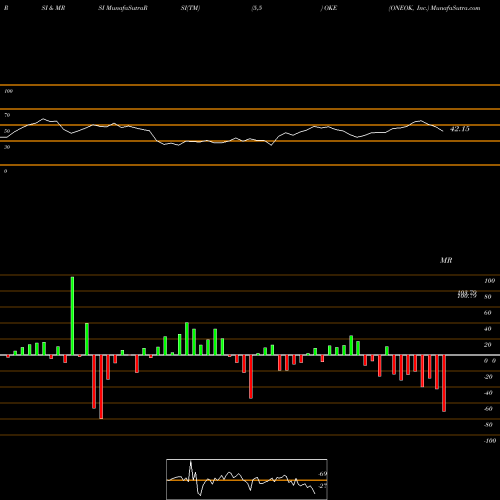The height and width of the screenshot is (500, 500).
Task: Click the RSI axis label 70
Action: pos(7,115)
